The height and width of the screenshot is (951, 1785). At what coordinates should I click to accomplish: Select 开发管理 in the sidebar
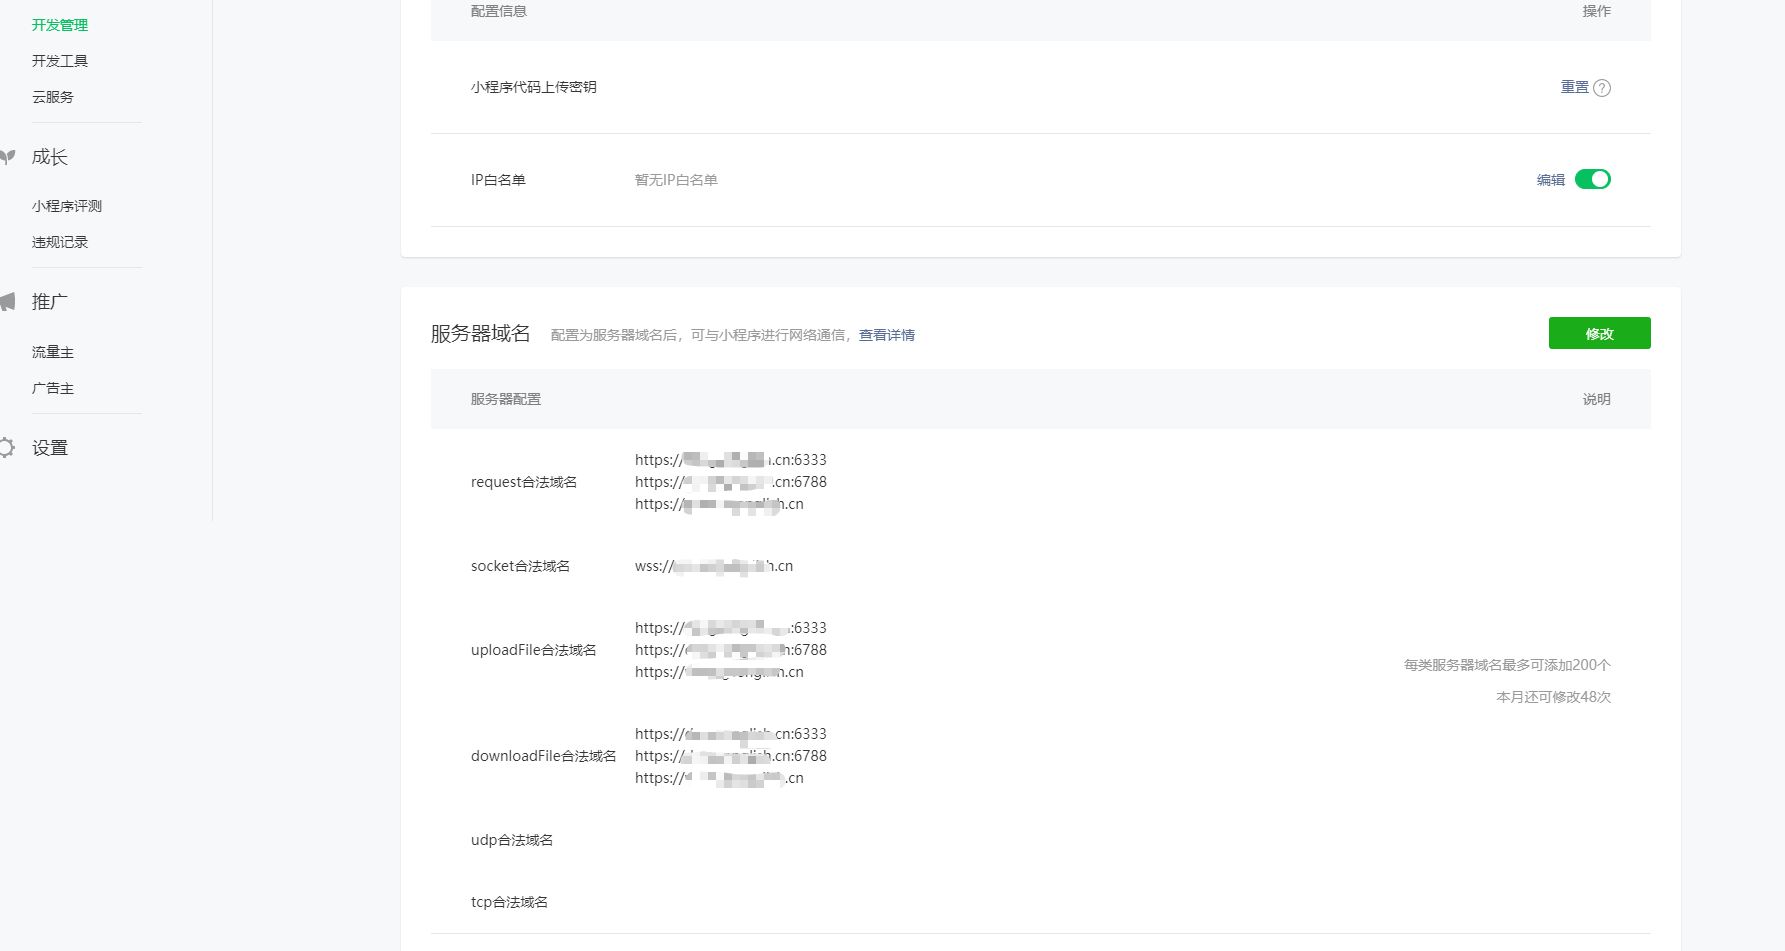(x=58, y=24)
